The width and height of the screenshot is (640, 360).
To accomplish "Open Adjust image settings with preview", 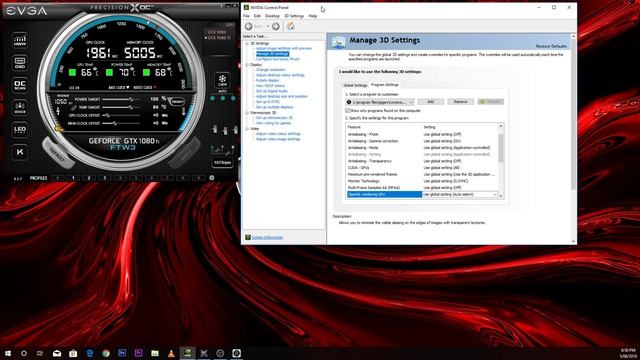I will pyautogui.click(x=284, y=49).
